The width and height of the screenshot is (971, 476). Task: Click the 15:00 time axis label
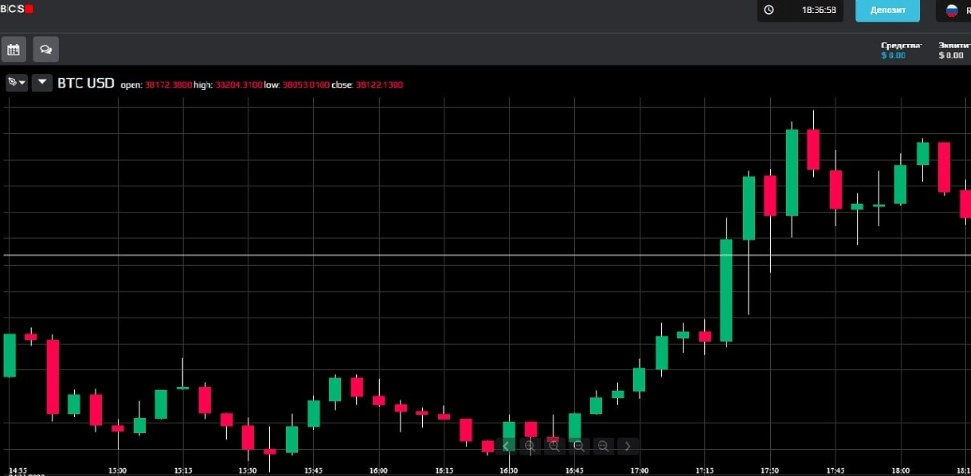pyautogui.click(x=118, y=470)
